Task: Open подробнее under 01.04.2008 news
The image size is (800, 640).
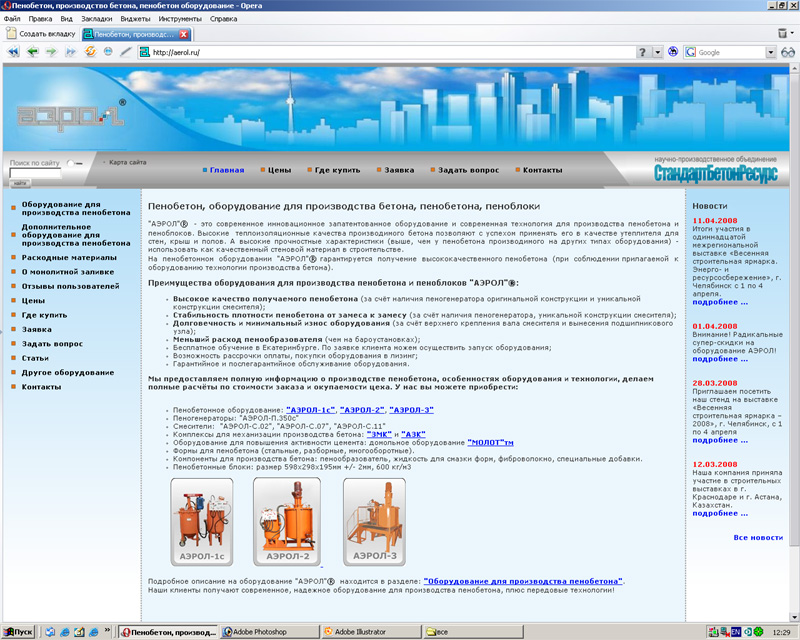Action: 720,359
